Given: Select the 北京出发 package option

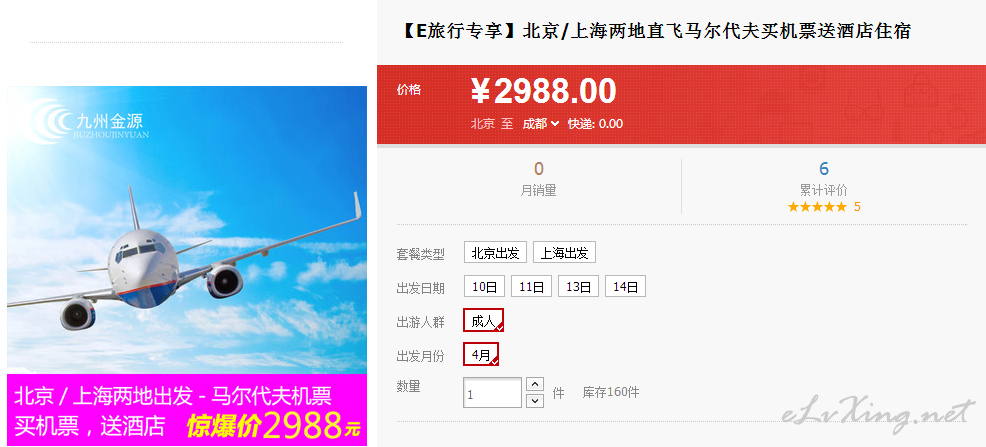Looking at the screenshot, I should click(x=495, y=253).
